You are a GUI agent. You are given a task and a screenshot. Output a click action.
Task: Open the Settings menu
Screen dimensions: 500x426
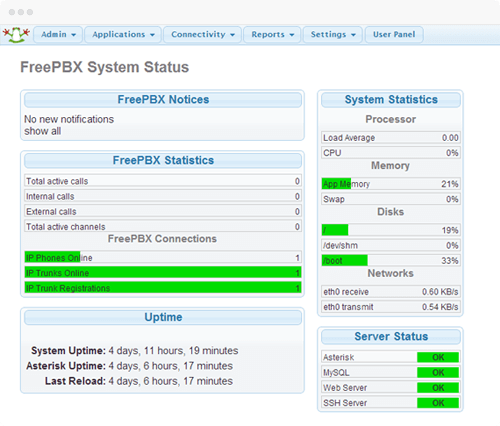tap(333, 35)
